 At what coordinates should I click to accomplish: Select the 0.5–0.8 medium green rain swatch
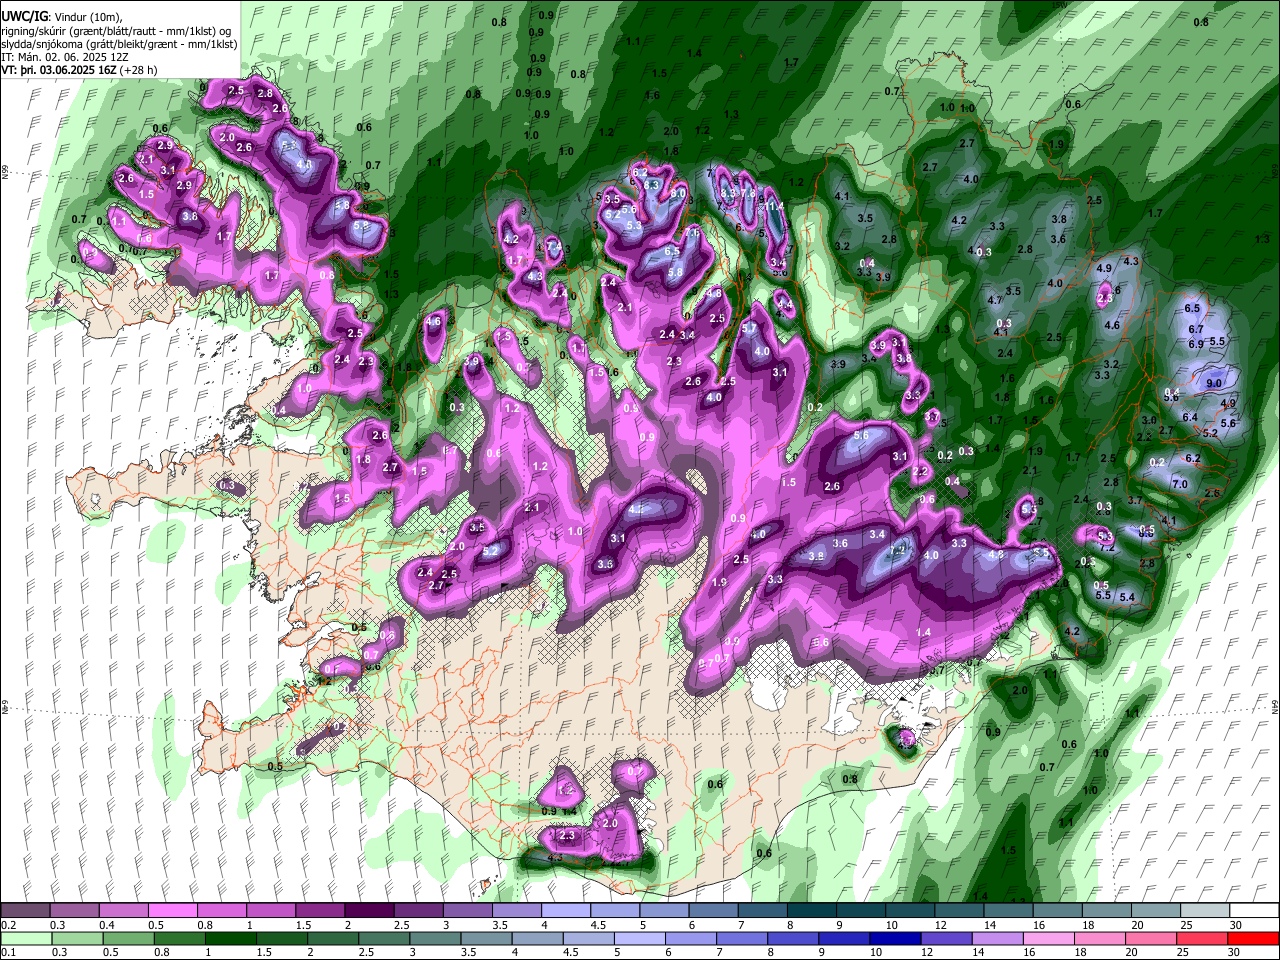point(128,938)
